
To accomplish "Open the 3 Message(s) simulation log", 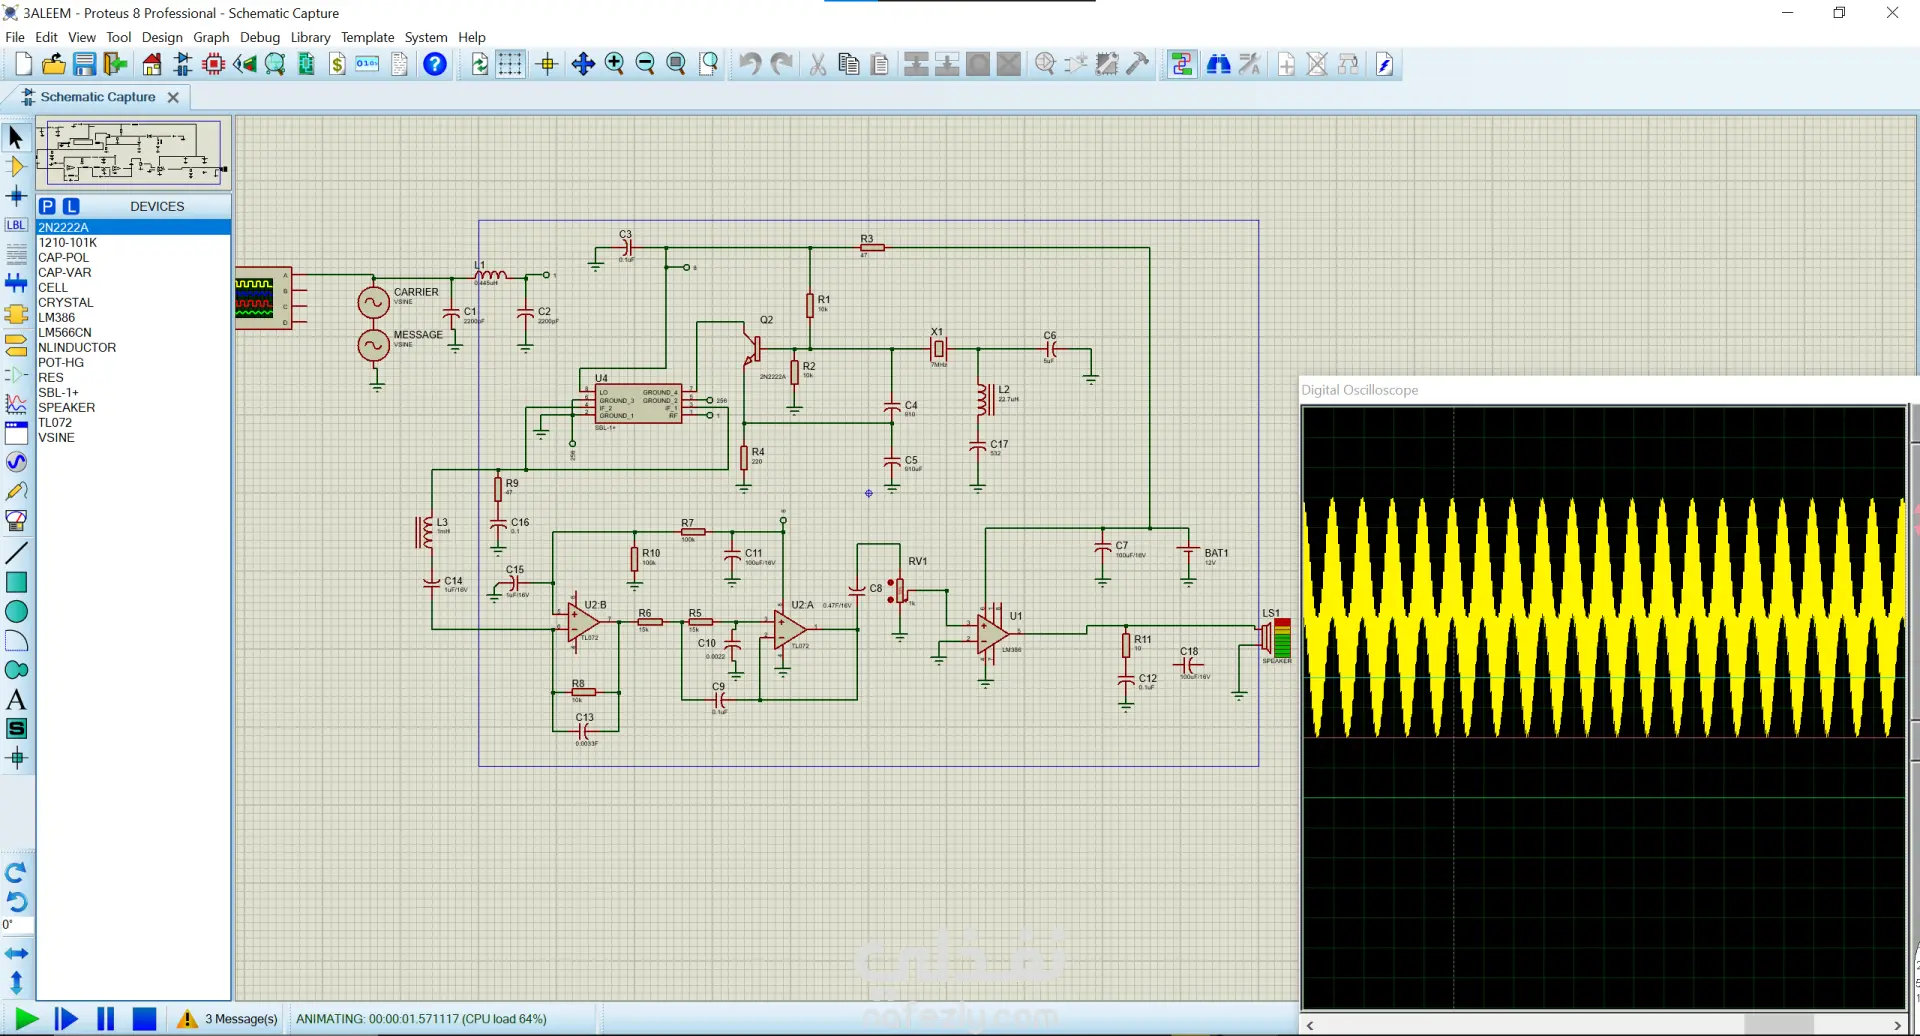I will pyautogui.click(x=240, y=1019).
